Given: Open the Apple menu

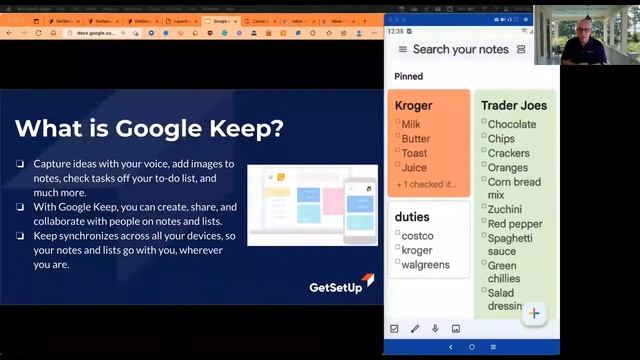Looking at the screenshot, I should pyautogui.click(x=8, y=9).
